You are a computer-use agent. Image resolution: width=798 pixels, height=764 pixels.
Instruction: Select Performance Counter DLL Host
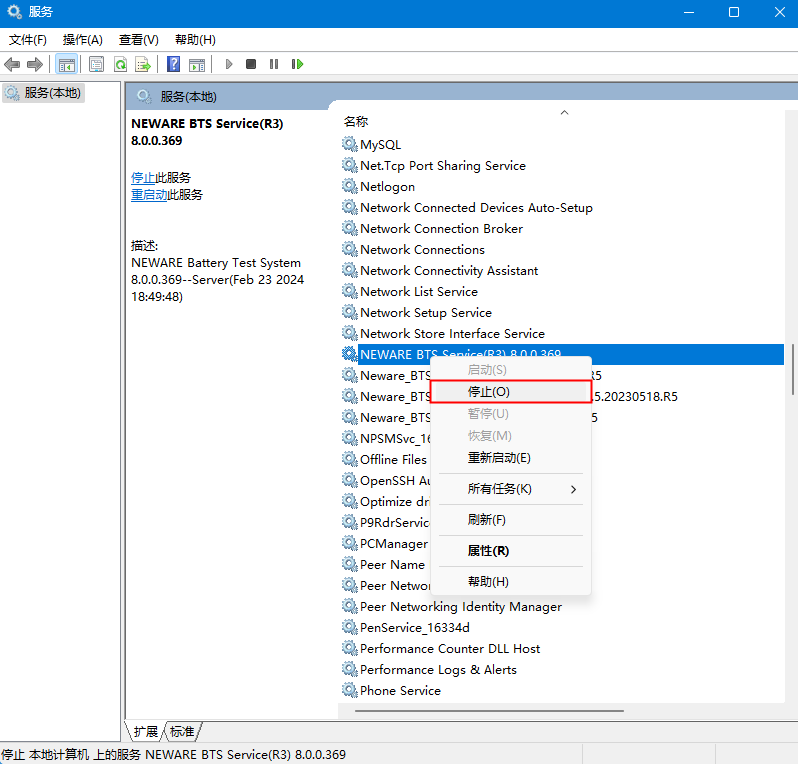point(450,648)
